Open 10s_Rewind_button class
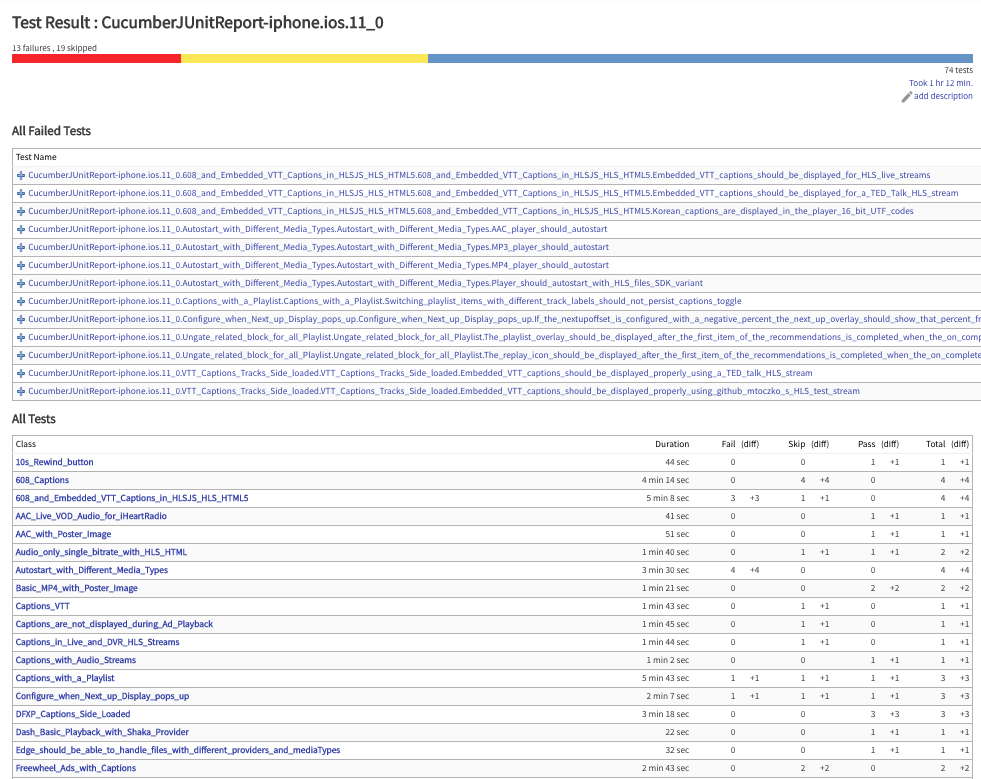 (x=54, y=462)
